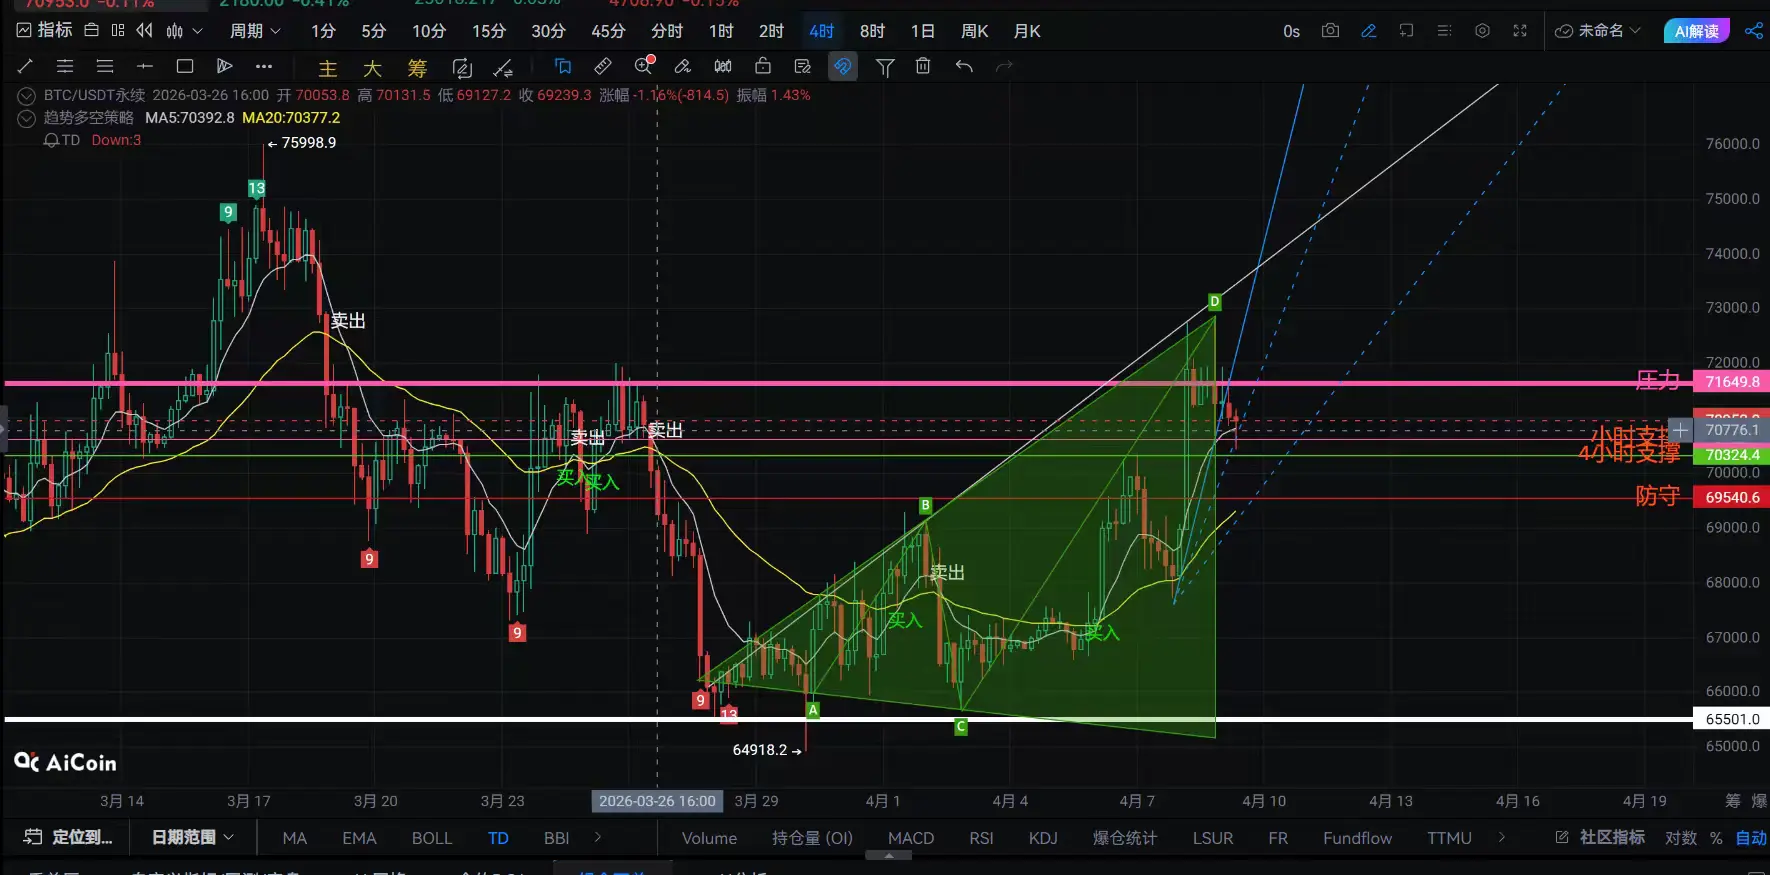The height and width of the screenshot is (875, 1770).
Task: Click the 0s refresh countdown indicator
Action: (x=1291, y=31)
